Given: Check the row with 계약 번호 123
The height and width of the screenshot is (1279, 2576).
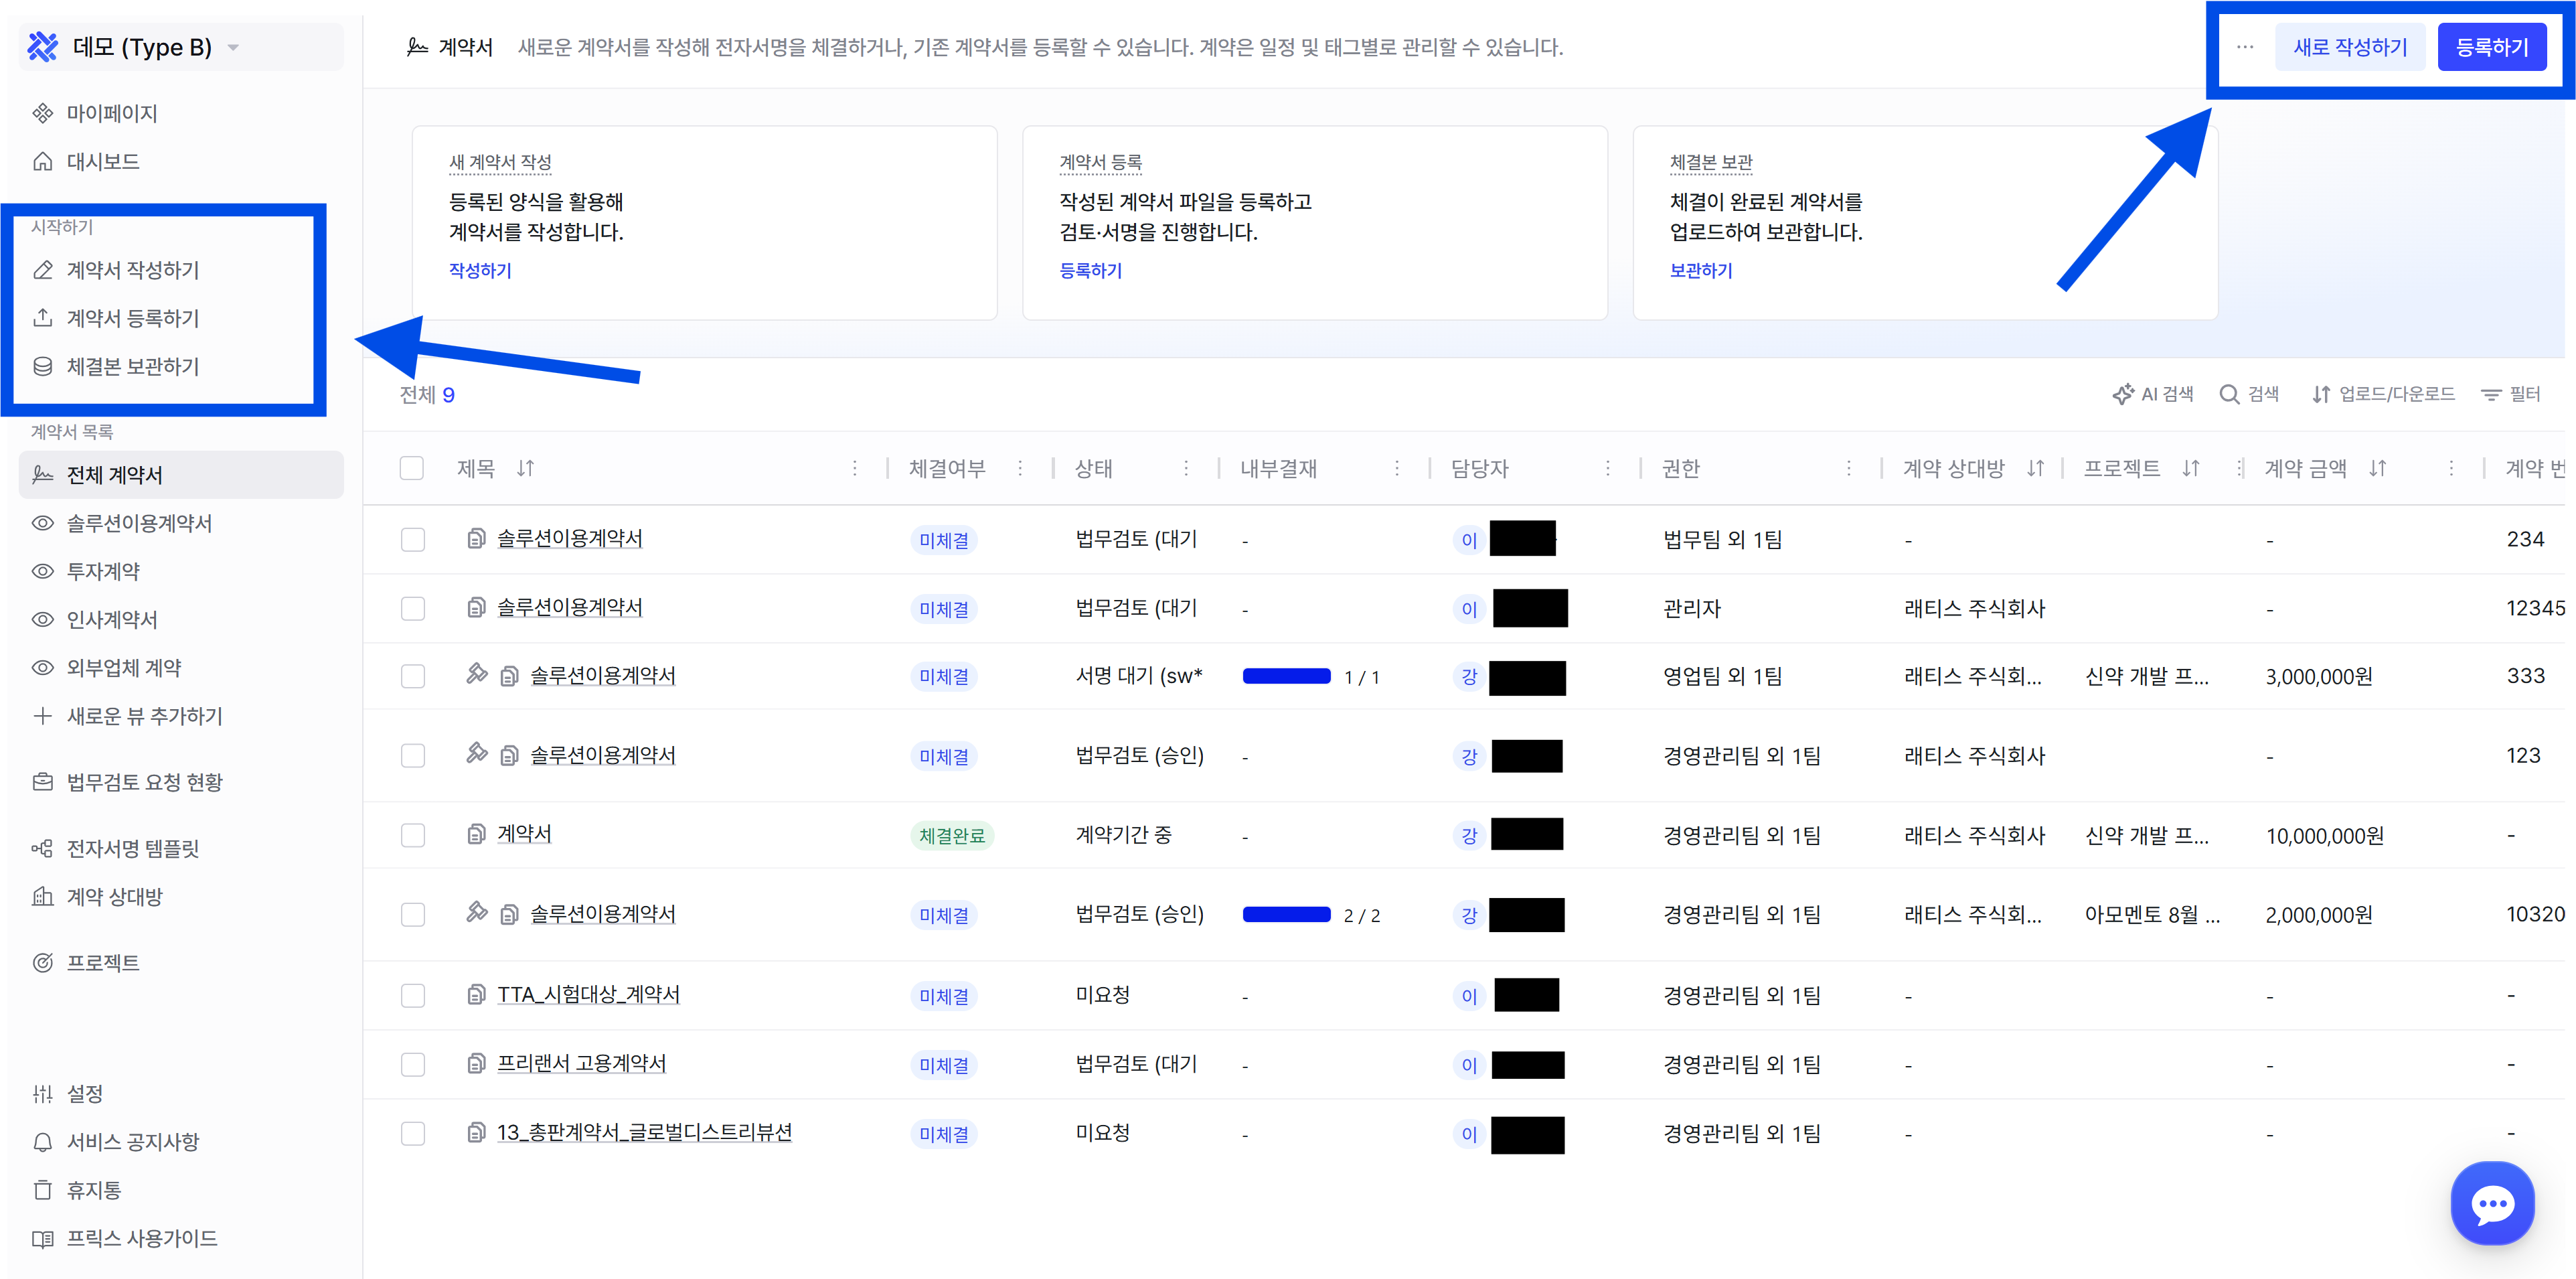Looking at the screenshot, I should click(413, 756).
